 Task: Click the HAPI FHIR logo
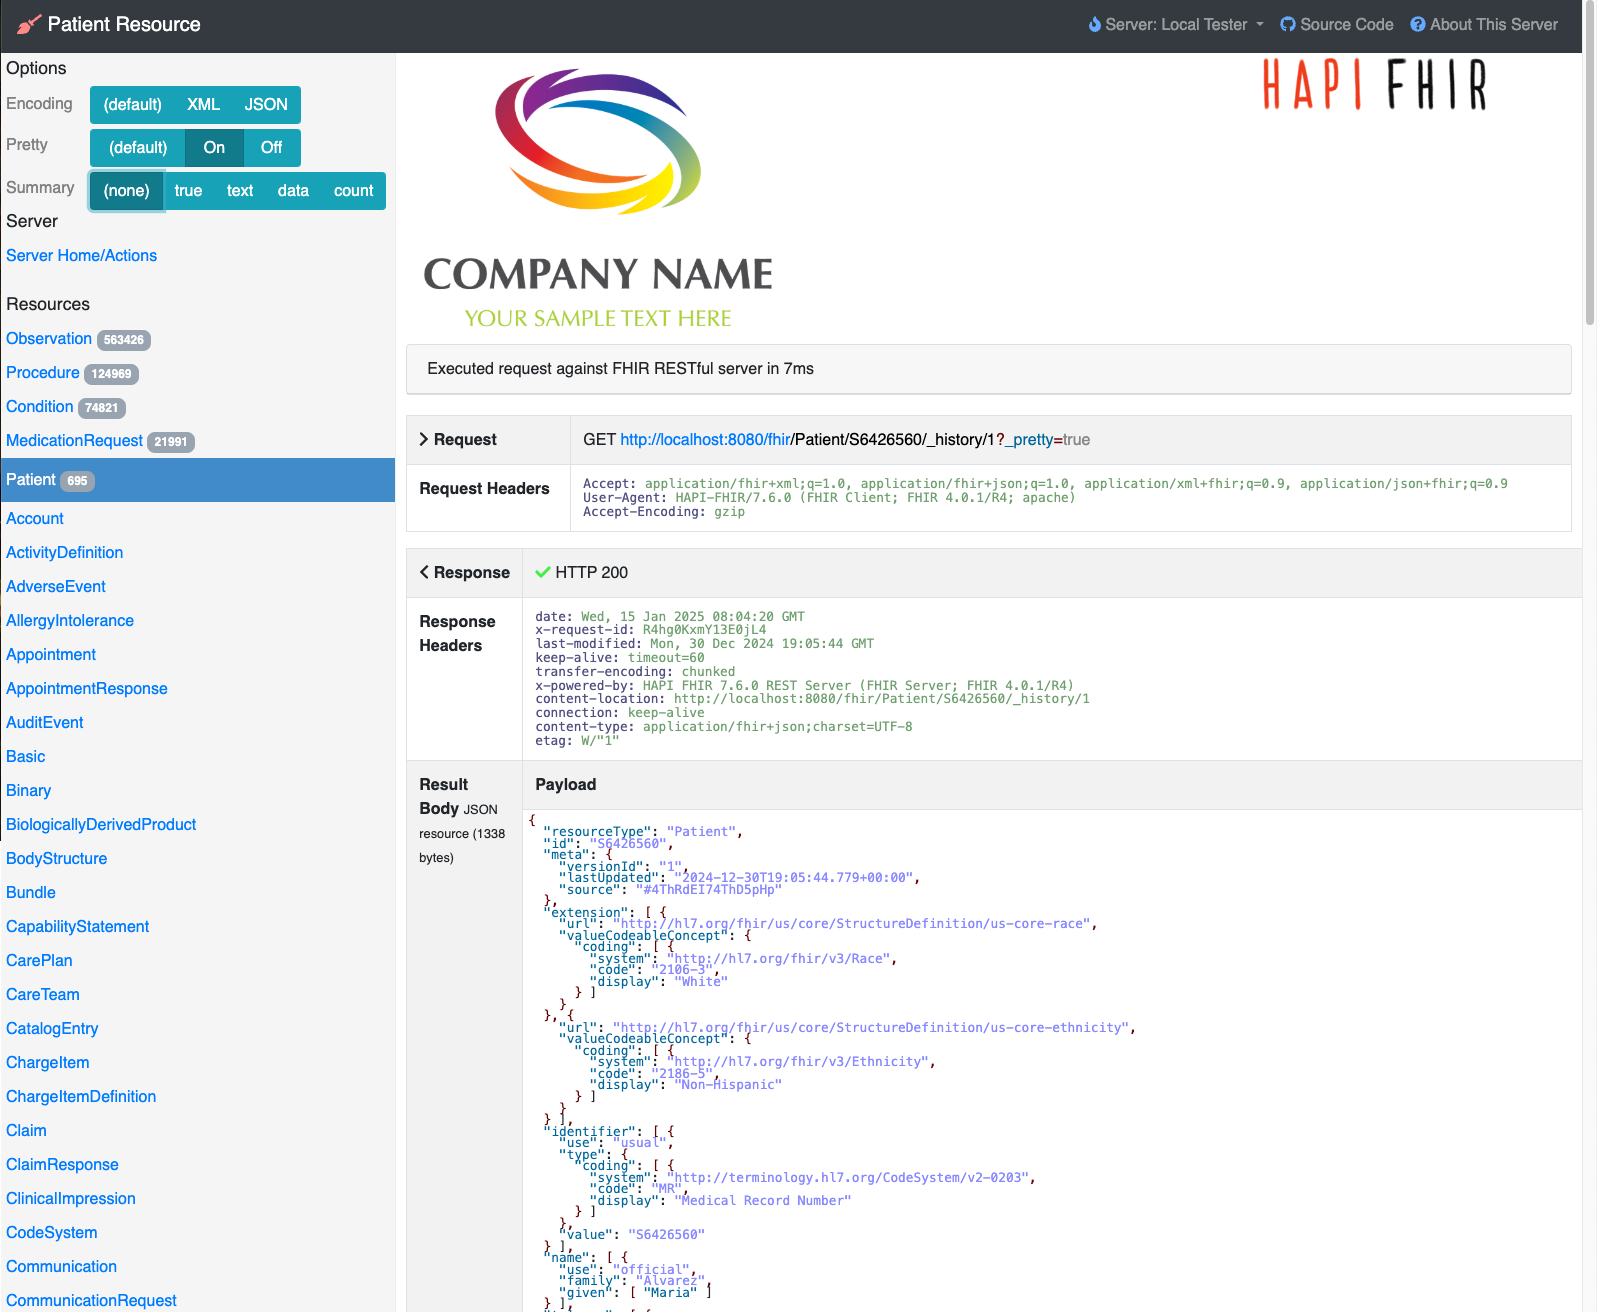tap(1374, 85)
